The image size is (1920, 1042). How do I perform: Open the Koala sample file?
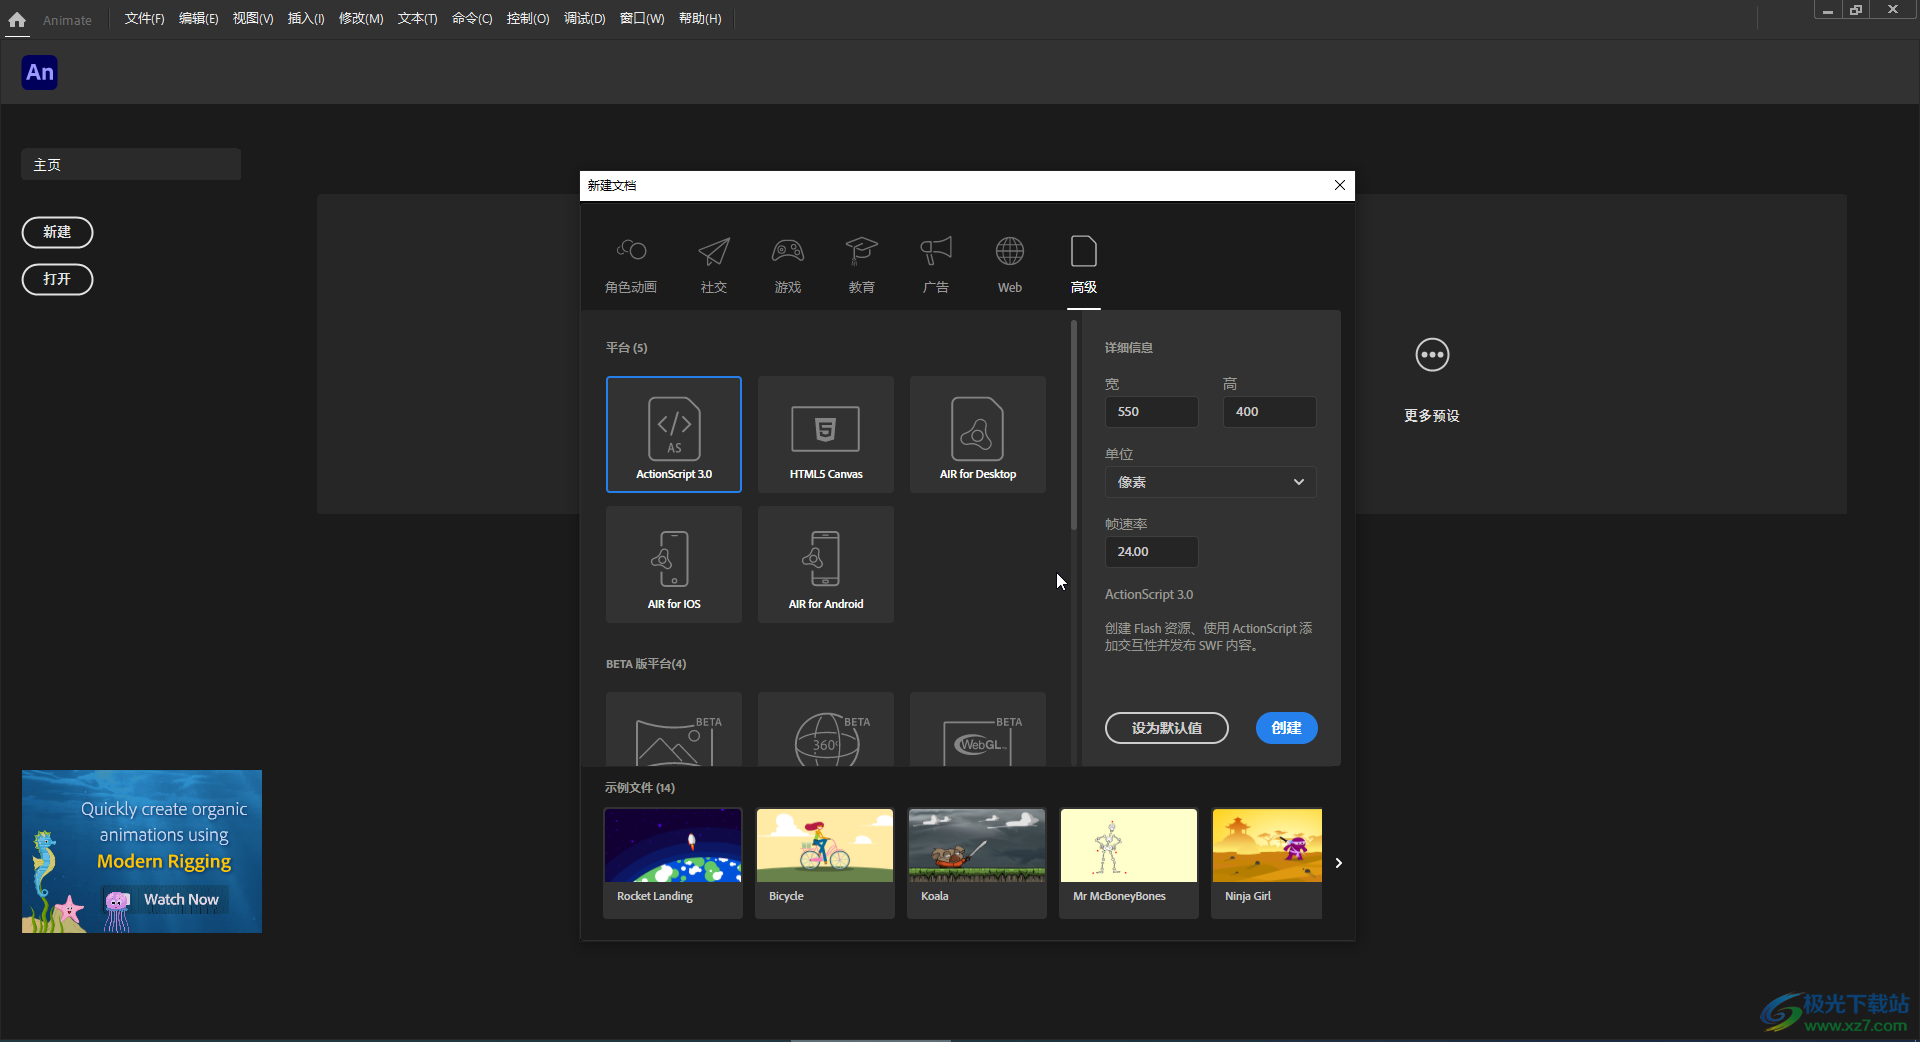click(977, 863)
